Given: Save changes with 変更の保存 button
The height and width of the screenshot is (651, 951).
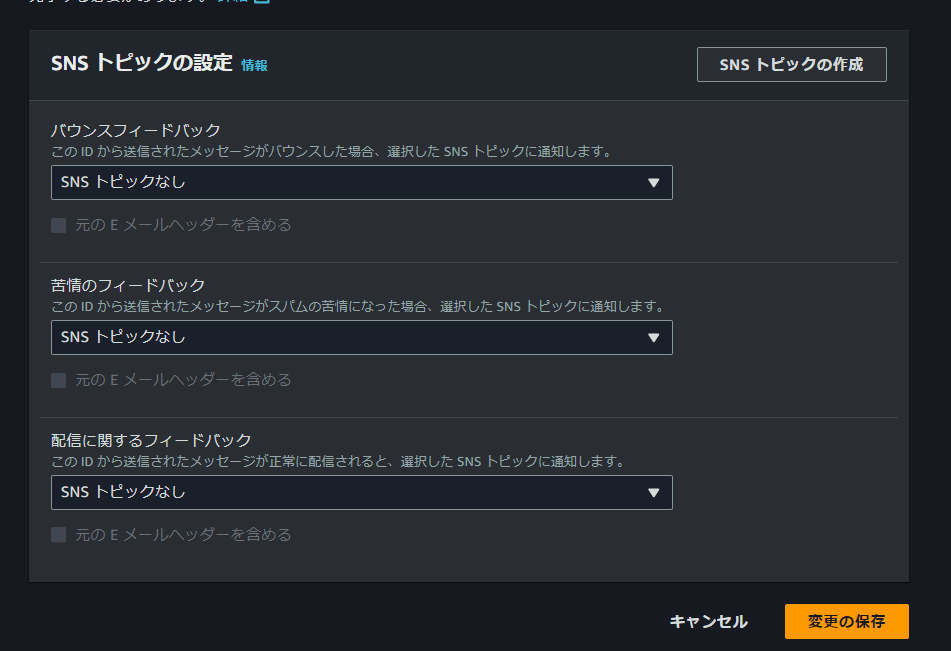Looking at the screenshot, I should point(847,621).
